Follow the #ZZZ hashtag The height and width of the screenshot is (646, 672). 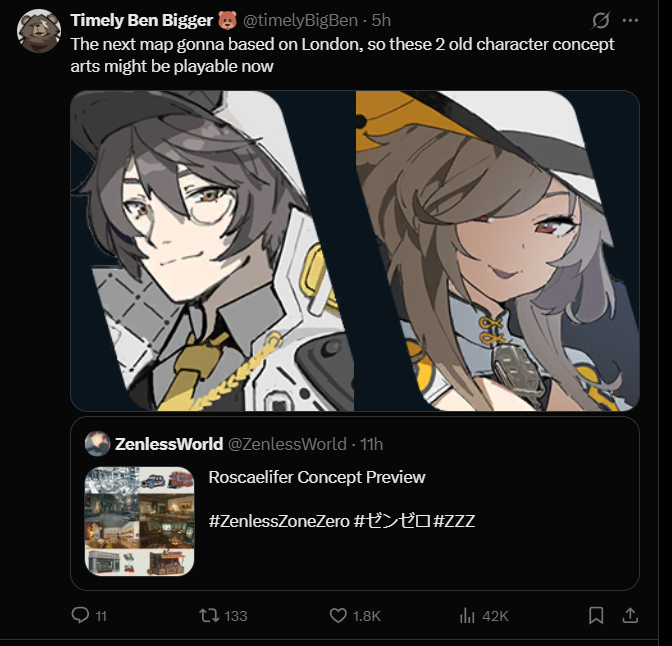(454, 521)
